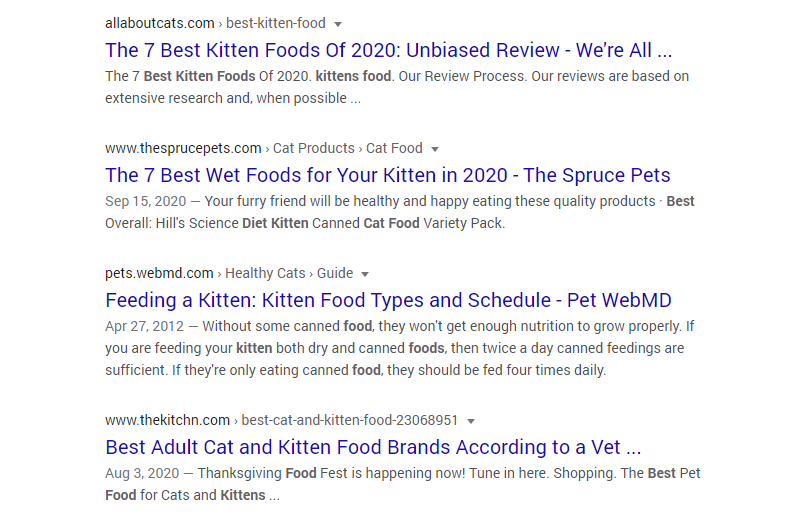Open "The 7 Best Kitten Foods Of 2020" result
Viewport: 789px width, 527px height.
click(388, 50)
